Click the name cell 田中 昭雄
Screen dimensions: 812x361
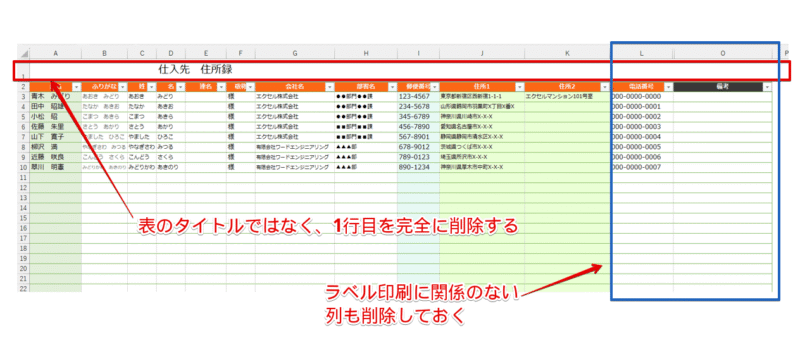[x=55, y=107]
